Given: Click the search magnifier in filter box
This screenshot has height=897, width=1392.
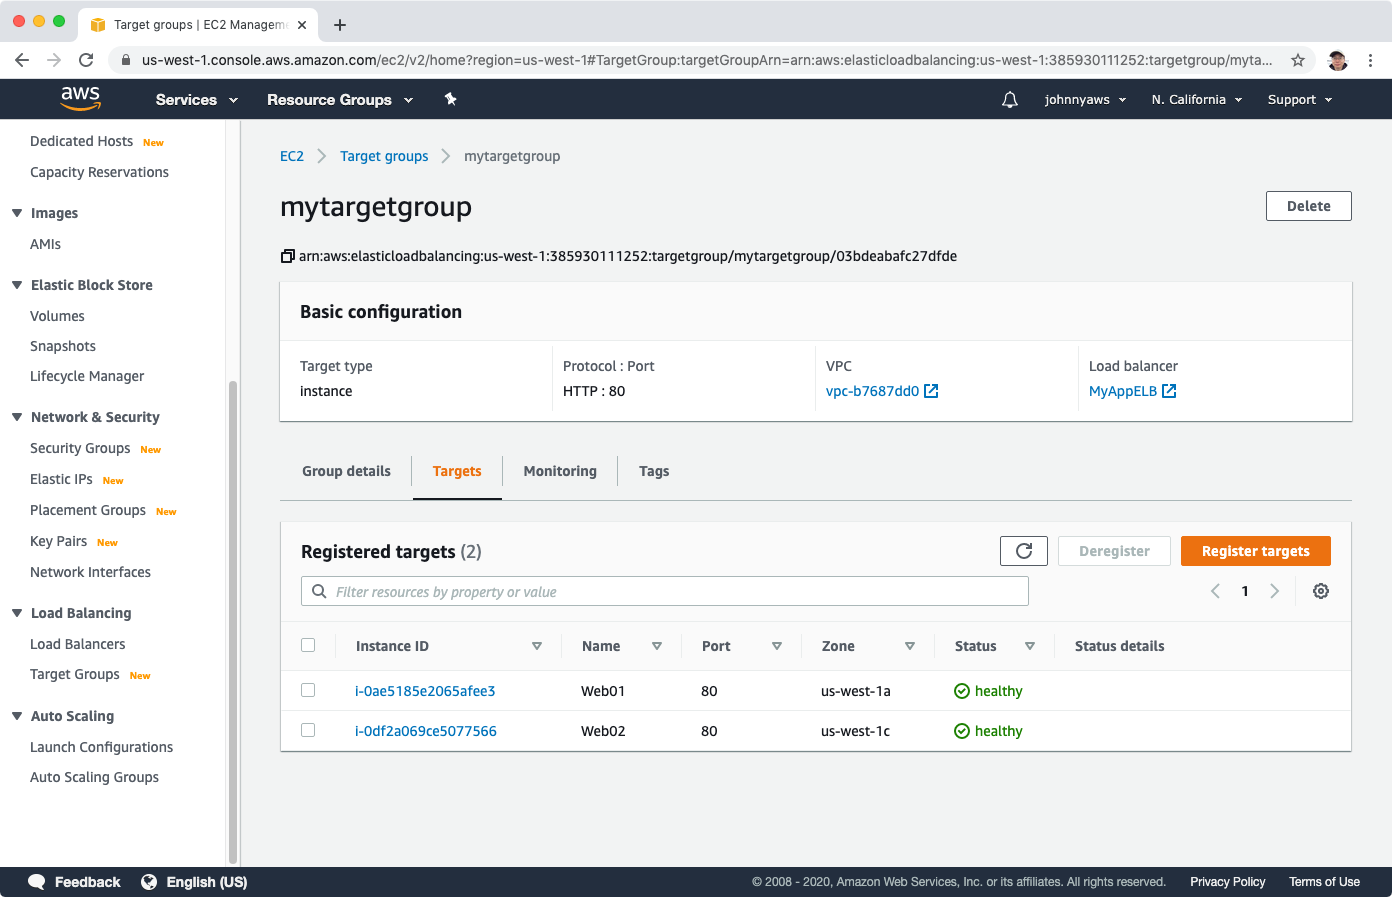Looking at the screenshot, I should coord(319,591).
